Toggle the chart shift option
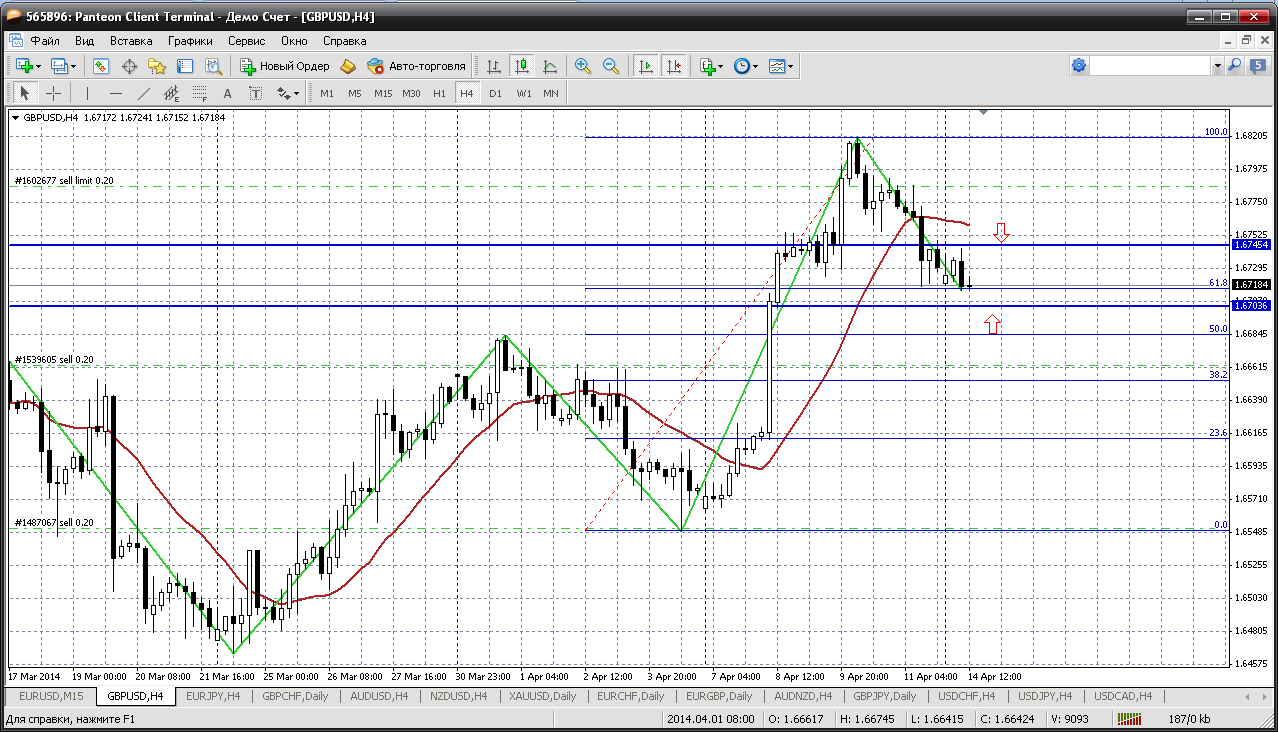Viewport: 1278px width, 732px height. click(674, 66)
